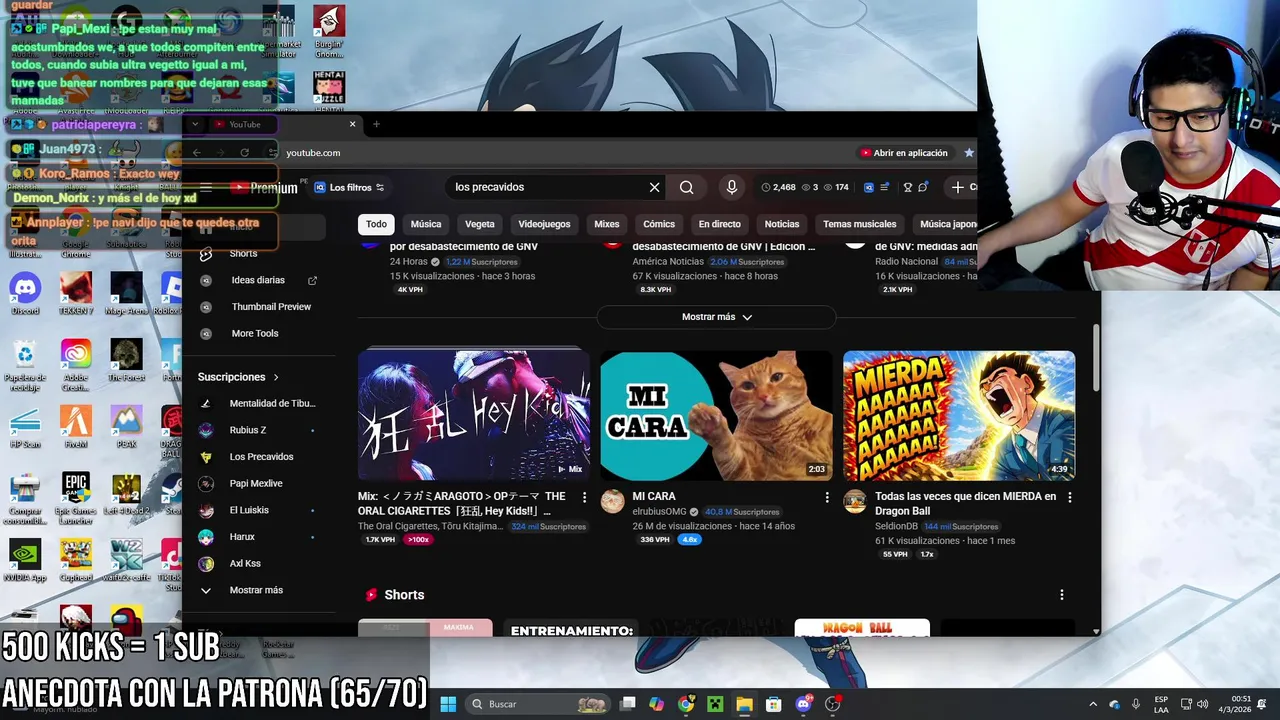Start voice search with the microphone icon
1280x720 pixels.
click(x=731, y=187)
